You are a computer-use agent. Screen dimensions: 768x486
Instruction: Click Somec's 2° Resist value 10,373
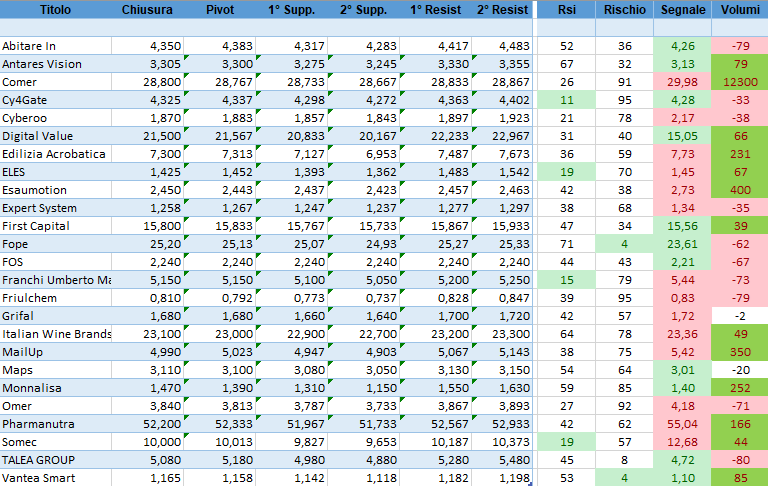[x=502, y=442]
